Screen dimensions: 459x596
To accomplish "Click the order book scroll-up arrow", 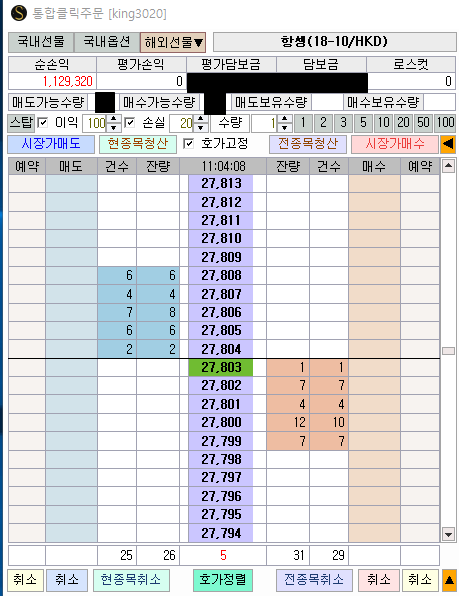I will [x=448, y=166].
